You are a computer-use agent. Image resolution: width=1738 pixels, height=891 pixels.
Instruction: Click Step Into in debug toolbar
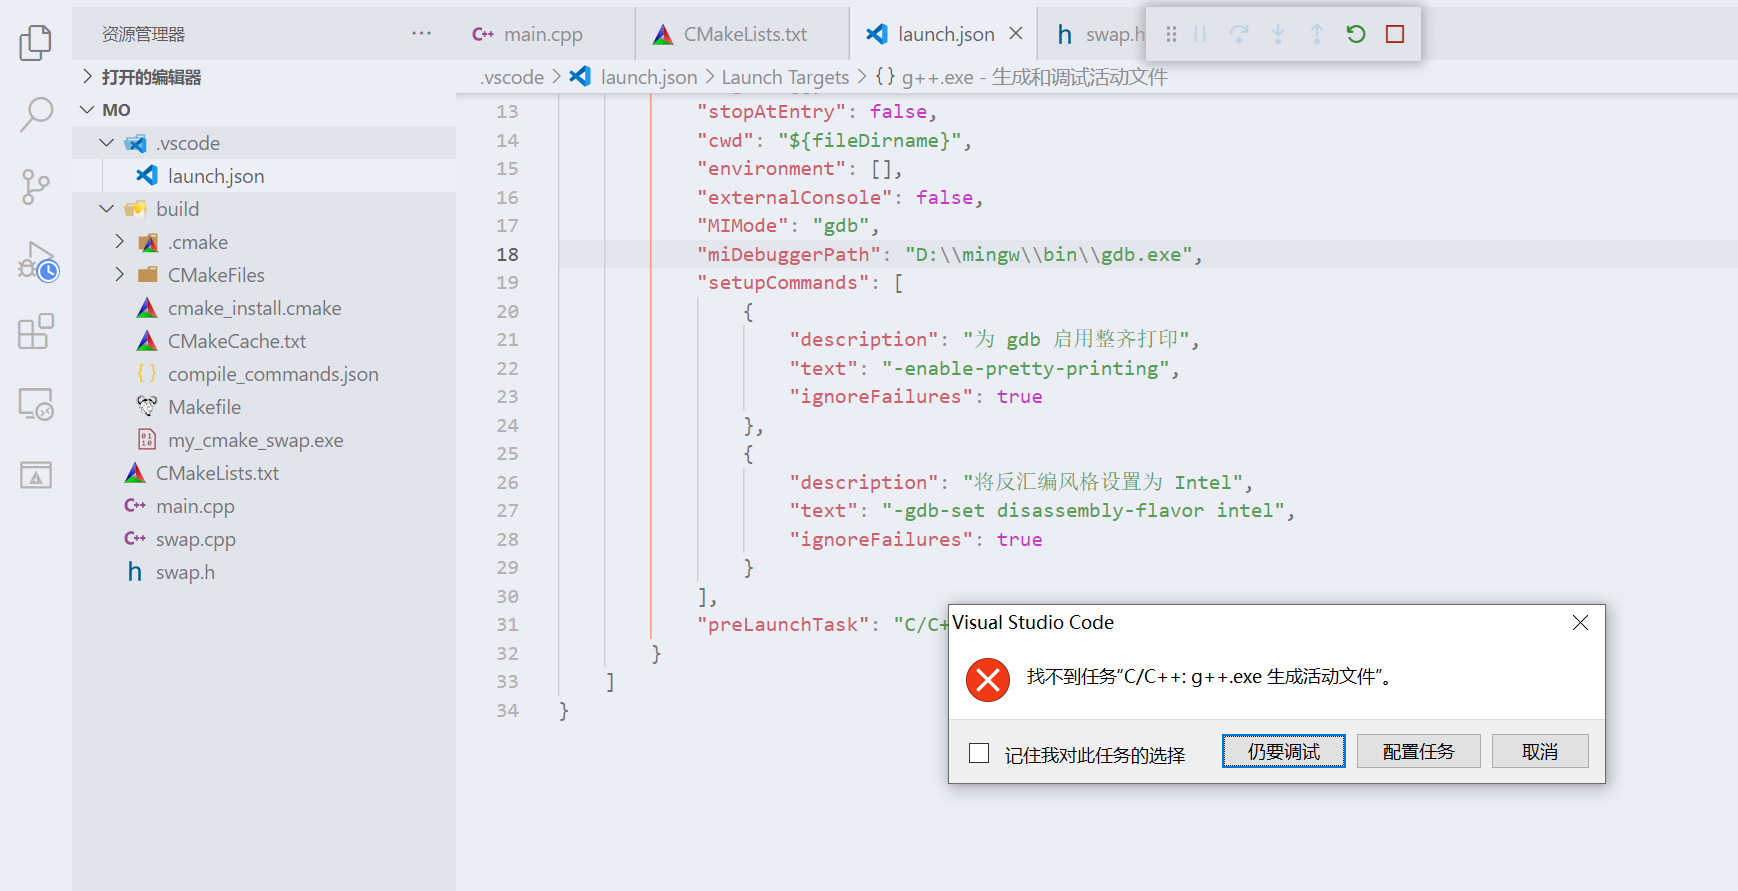(1278, 34)
